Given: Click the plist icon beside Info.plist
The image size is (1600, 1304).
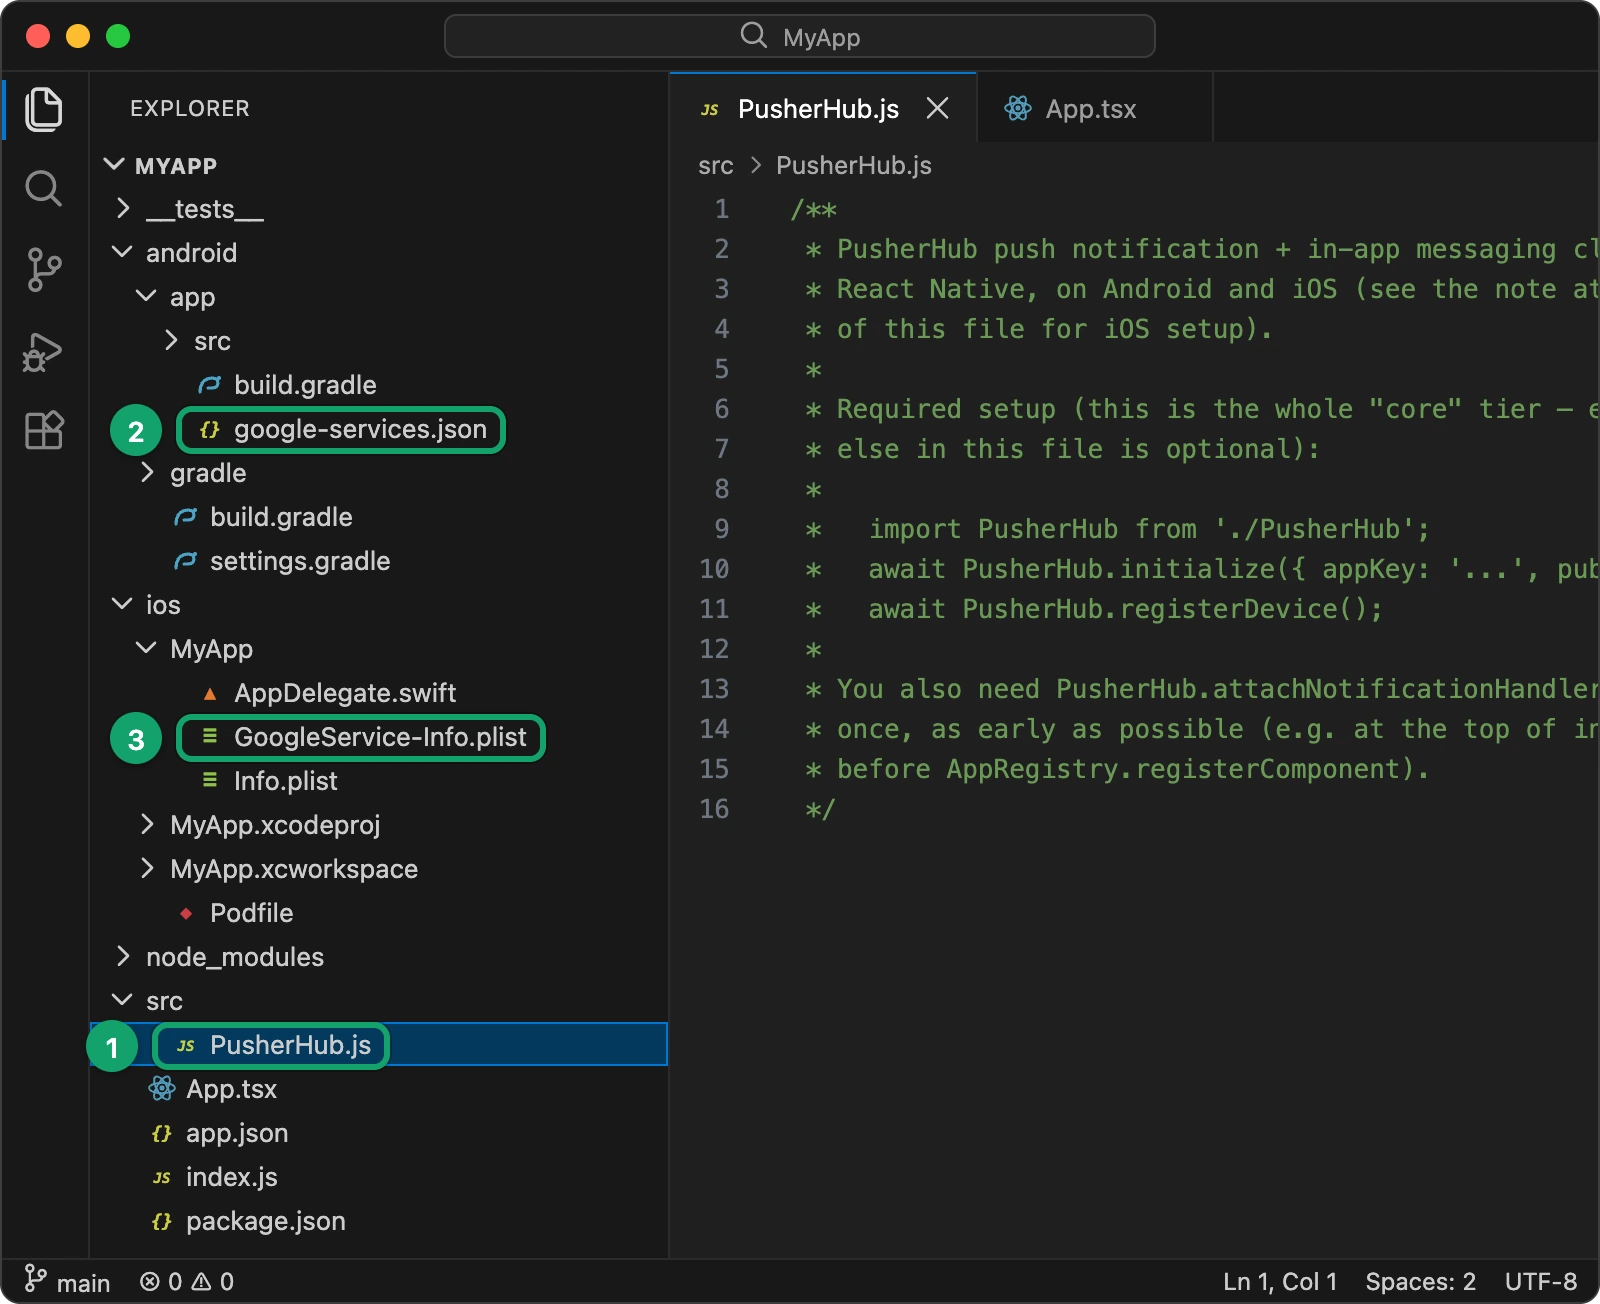Looking at the screenshot, I should [209, 780].
